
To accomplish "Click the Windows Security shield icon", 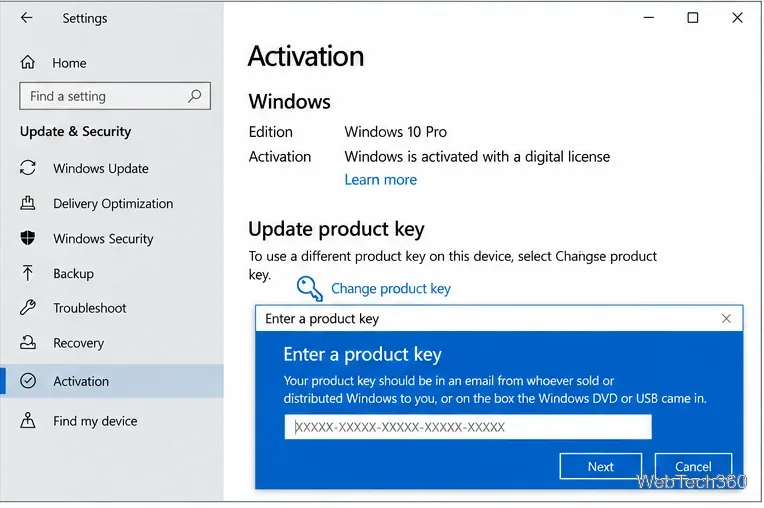I will (x=28, y=238).
